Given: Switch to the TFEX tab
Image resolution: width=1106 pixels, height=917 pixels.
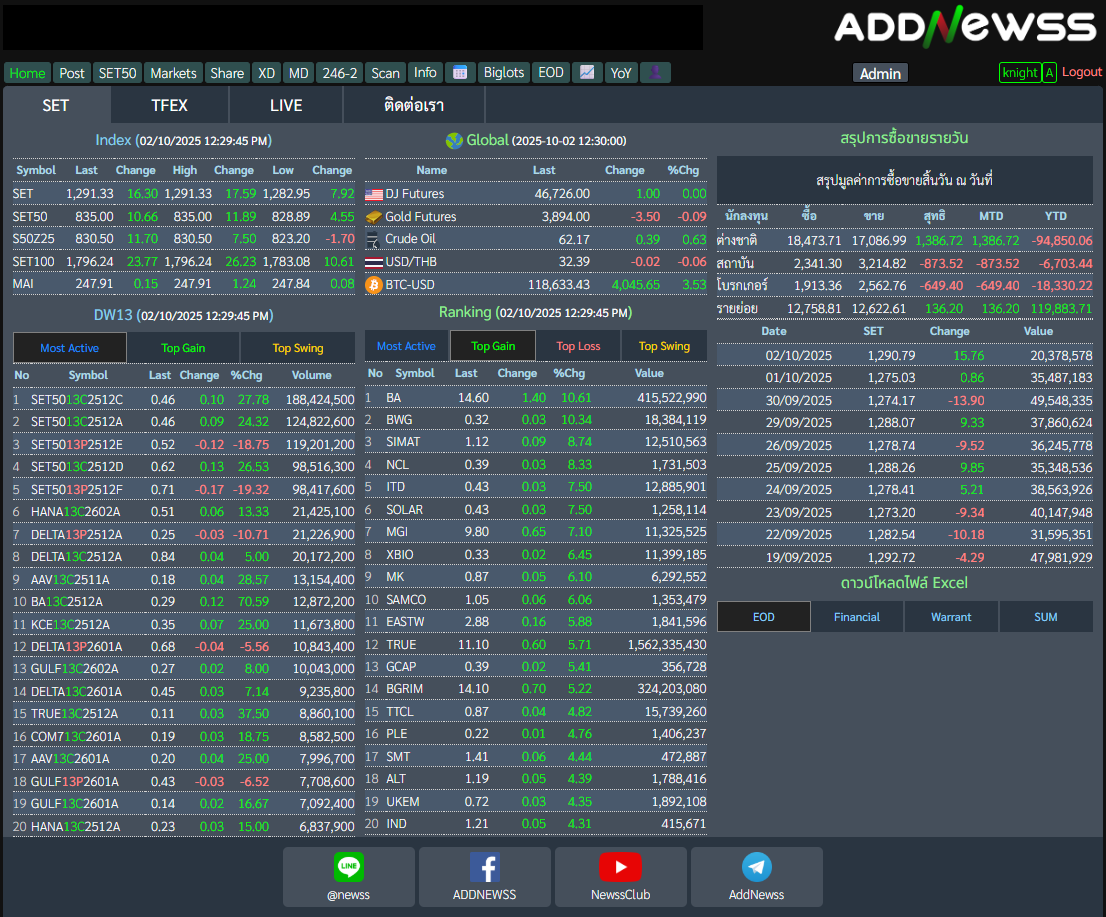Looking at the screenshot, I should [x=170, y=105].
